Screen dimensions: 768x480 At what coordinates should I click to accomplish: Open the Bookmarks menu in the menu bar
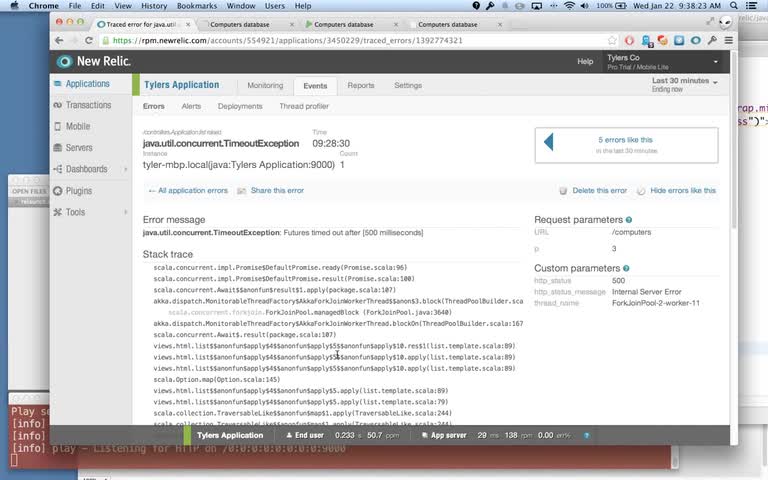coord(196,6)
